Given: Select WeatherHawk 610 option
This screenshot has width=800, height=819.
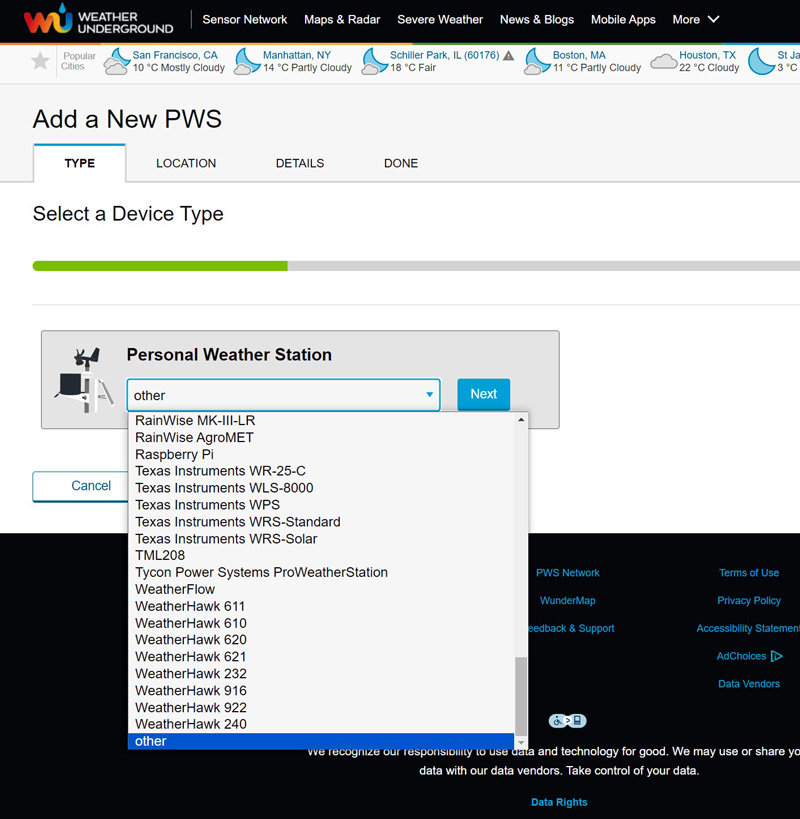Looking at the screenshot, I should point(321,623).
